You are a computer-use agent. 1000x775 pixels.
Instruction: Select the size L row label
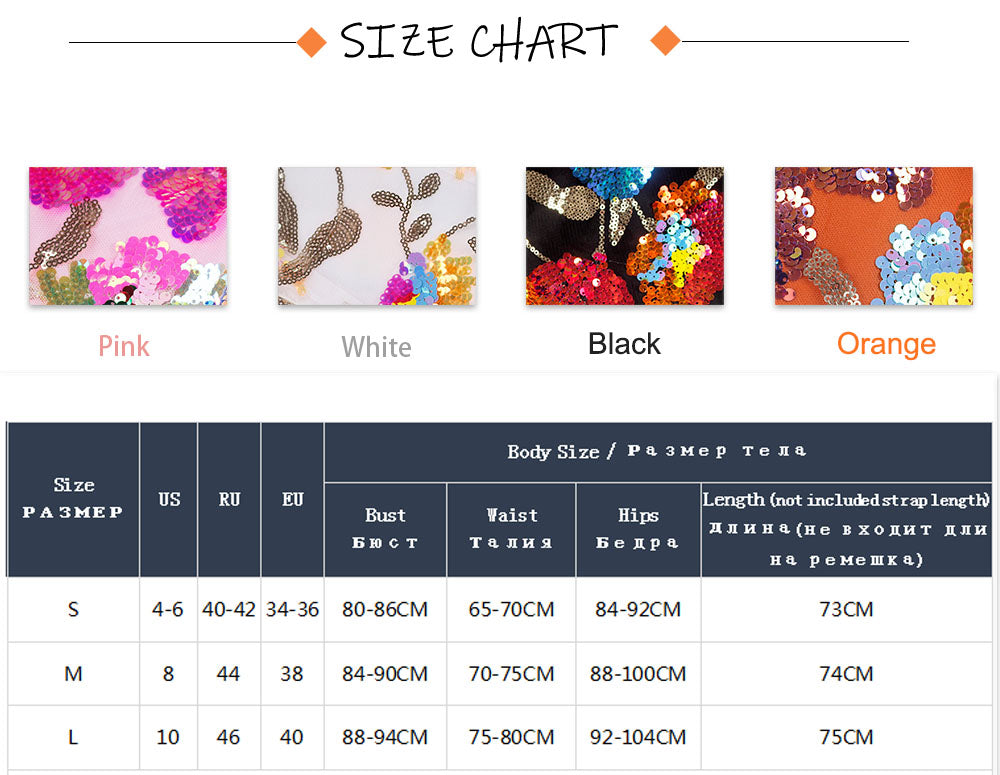coord(73,737)
